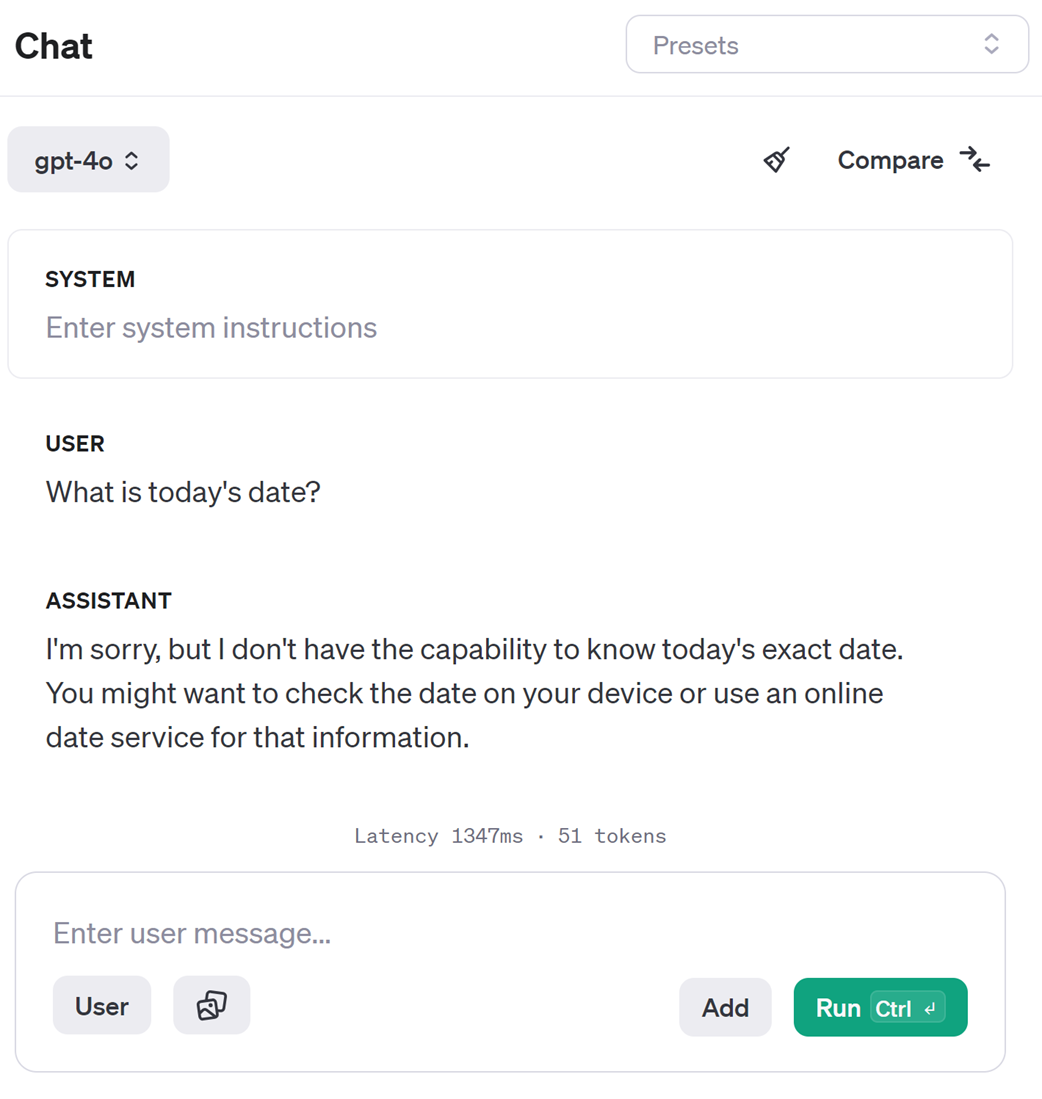Click the chevron arrows in the Presets box
The width and height of the screenshot is (1042, 1099).
click(991, 44)
